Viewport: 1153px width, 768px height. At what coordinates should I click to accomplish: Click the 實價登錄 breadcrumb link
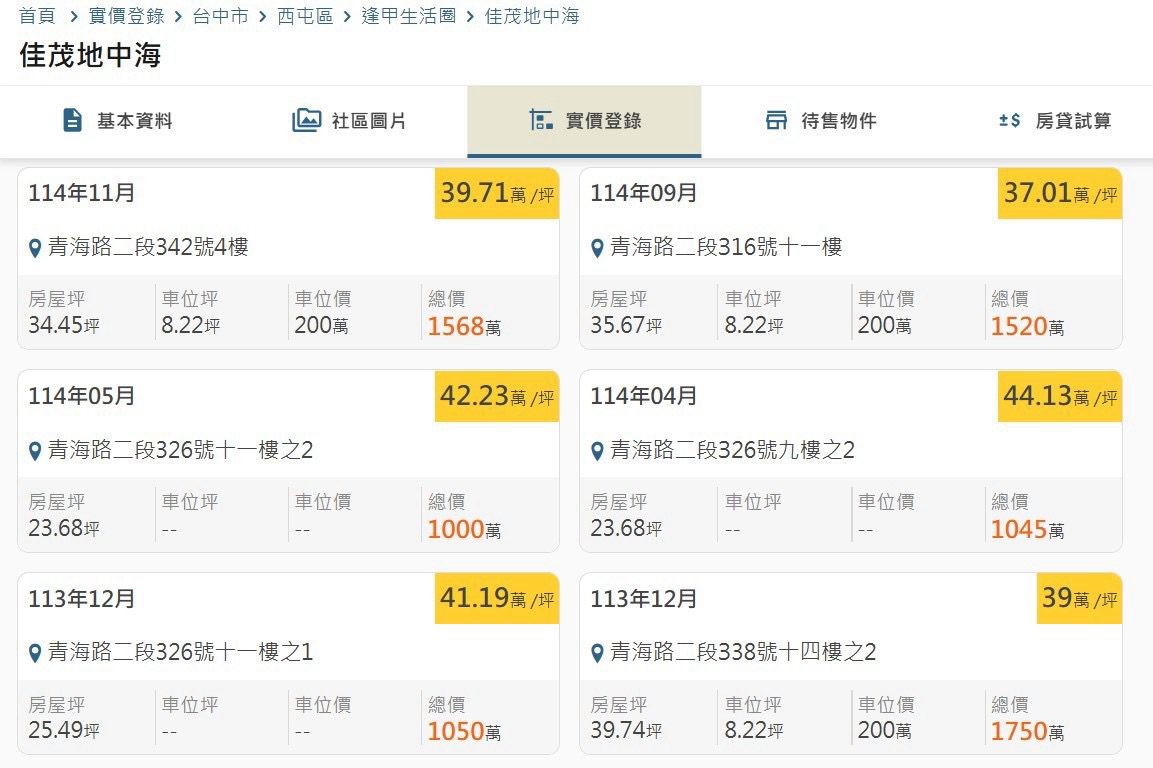pos(126,16)
